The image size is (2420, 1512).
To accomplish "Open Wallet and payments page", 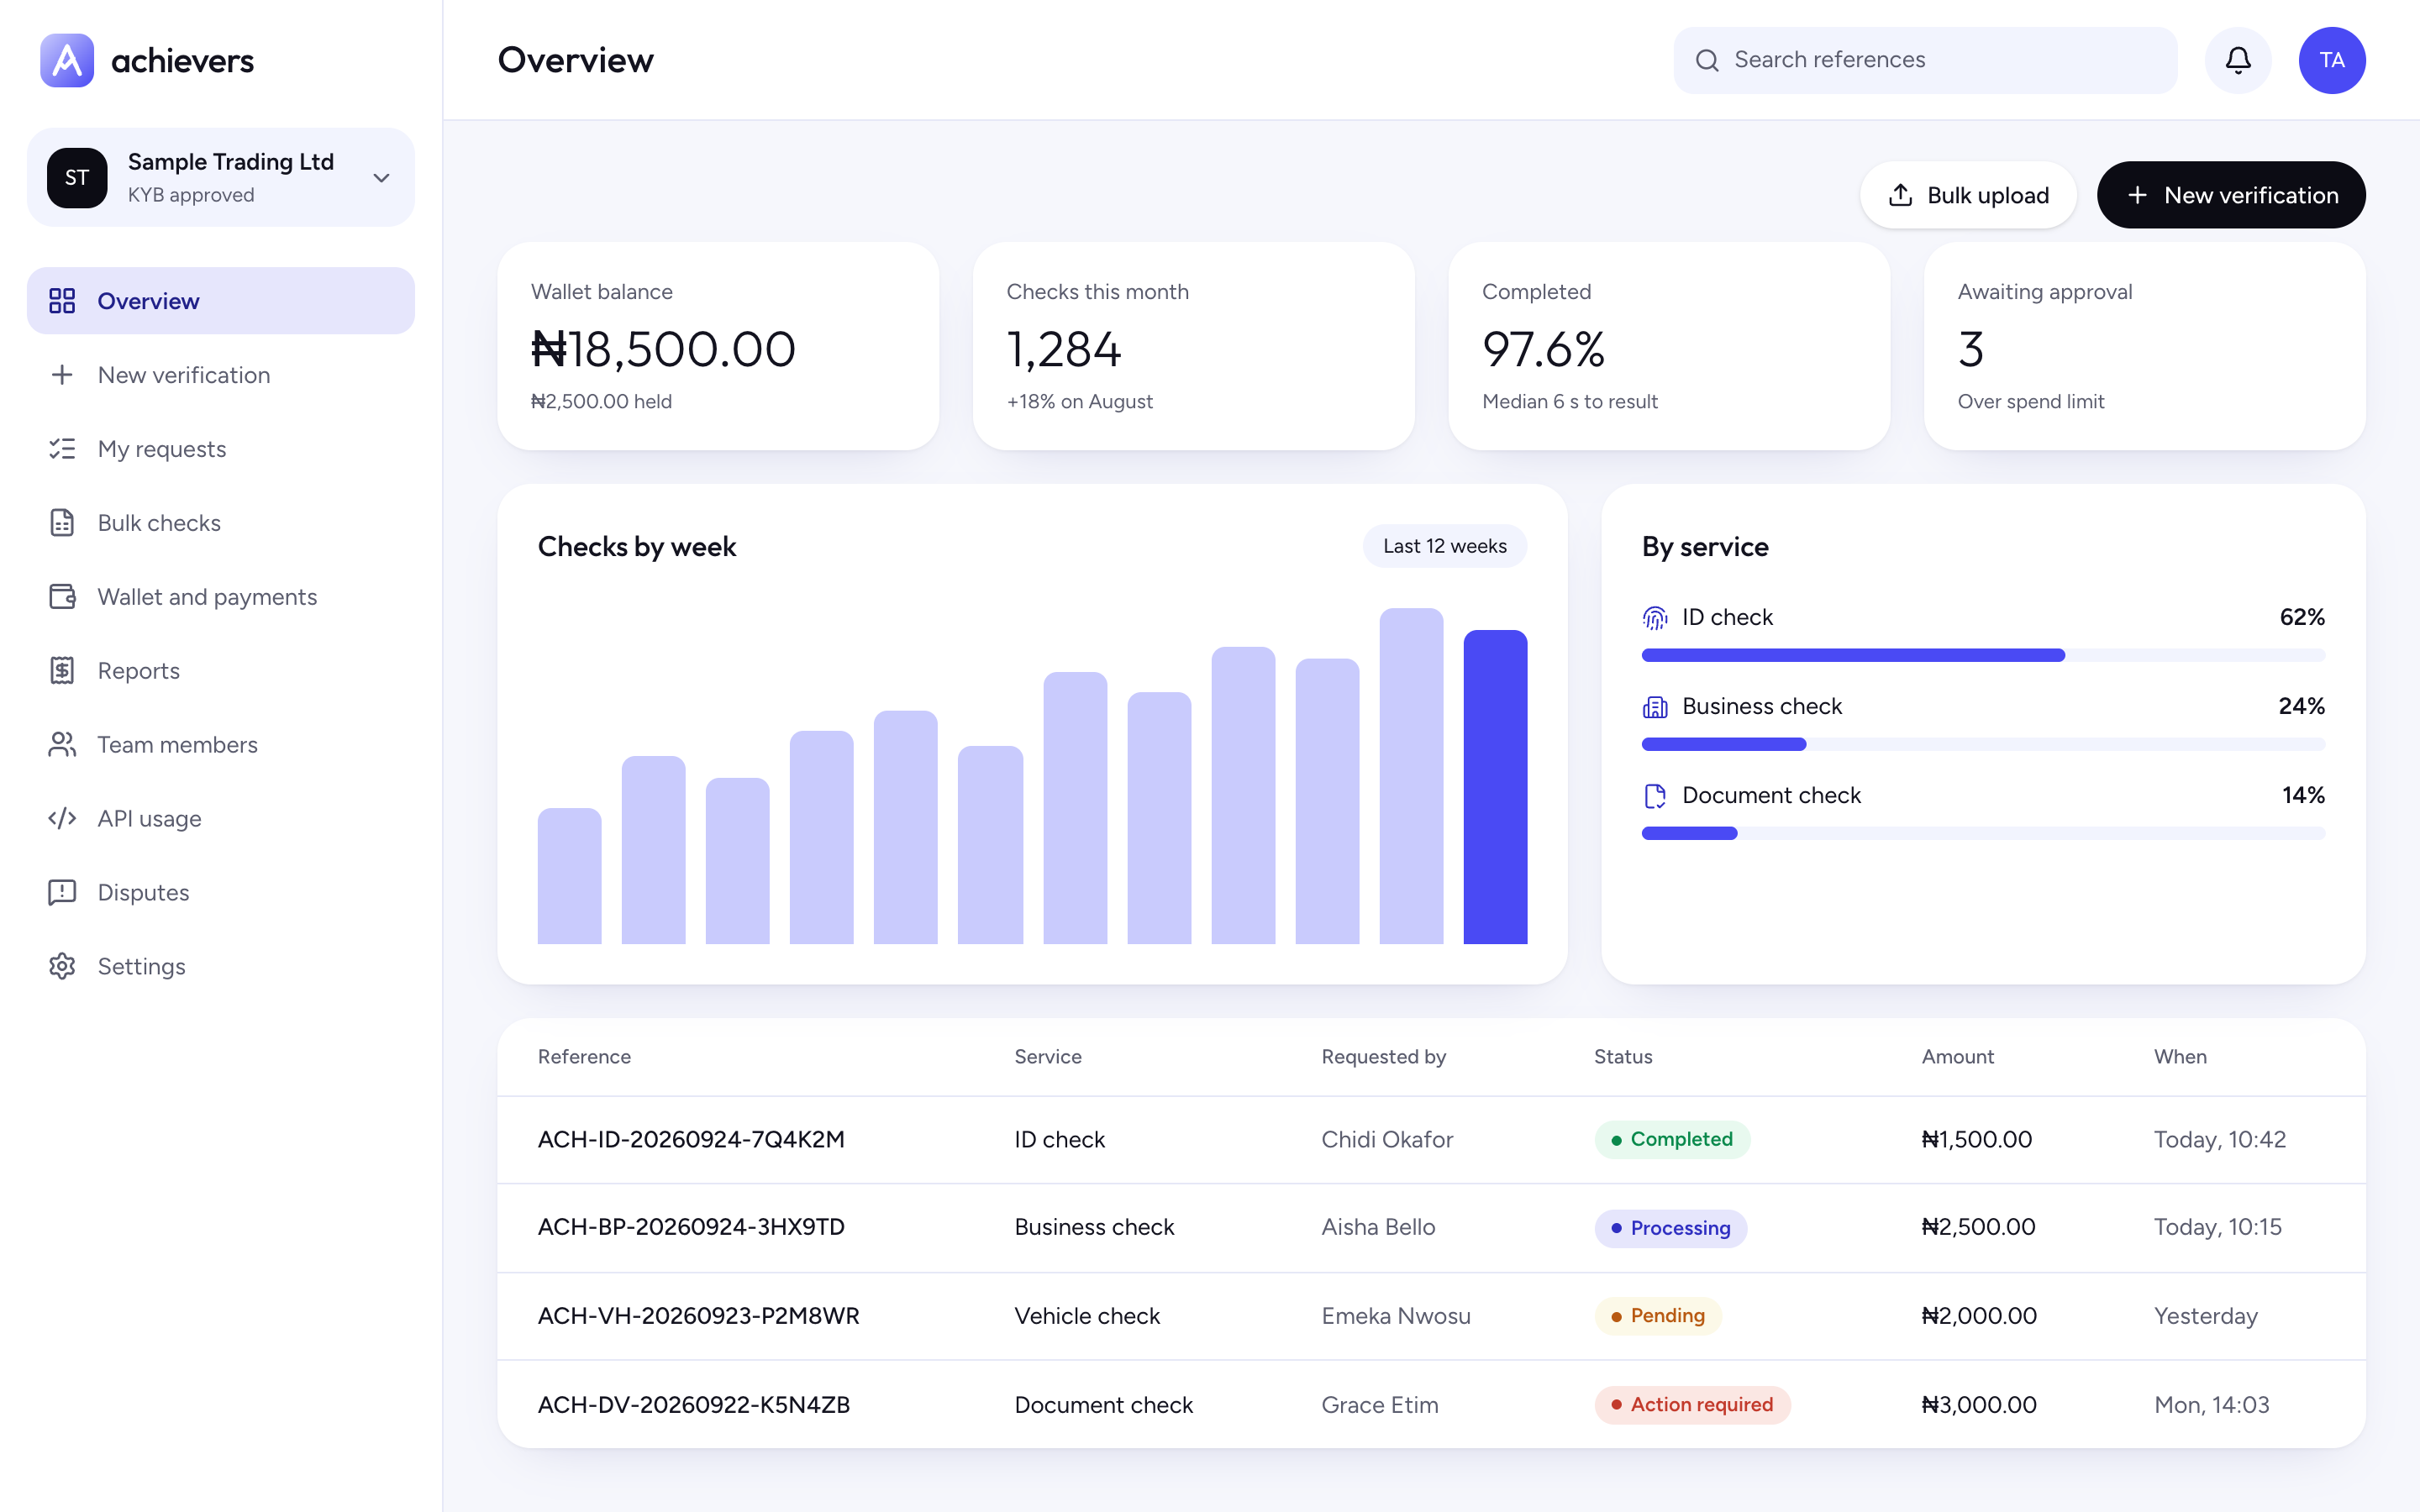I will pyautogui.click(x=221, y=597).
